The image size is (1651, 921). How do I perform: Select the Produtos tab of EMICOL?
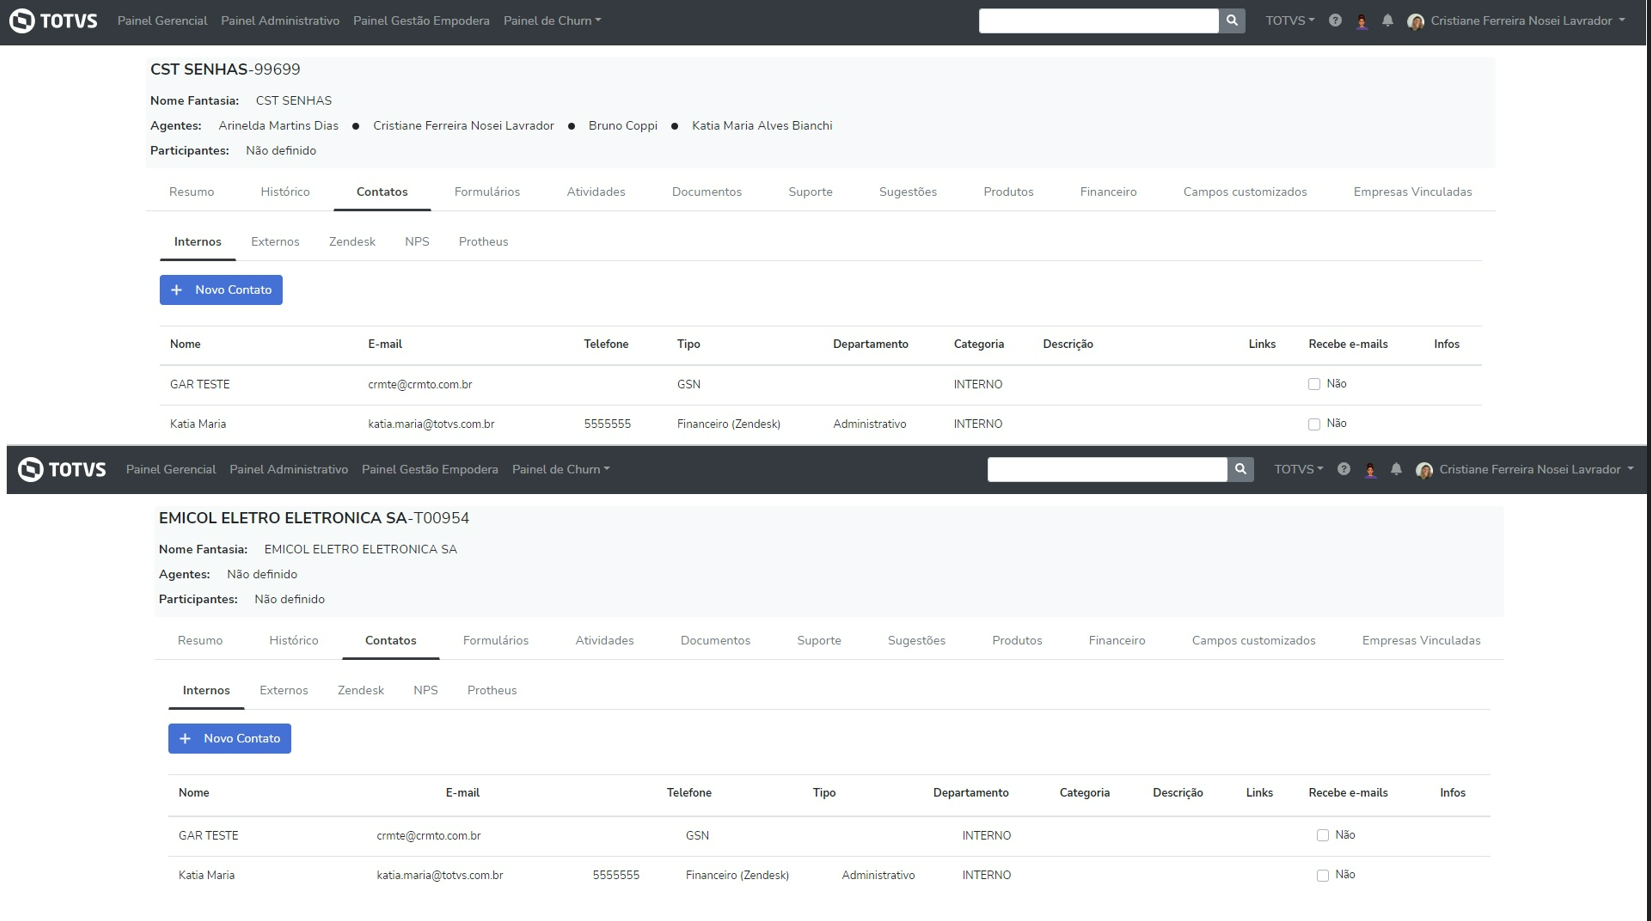click(x=1017, y=641)
